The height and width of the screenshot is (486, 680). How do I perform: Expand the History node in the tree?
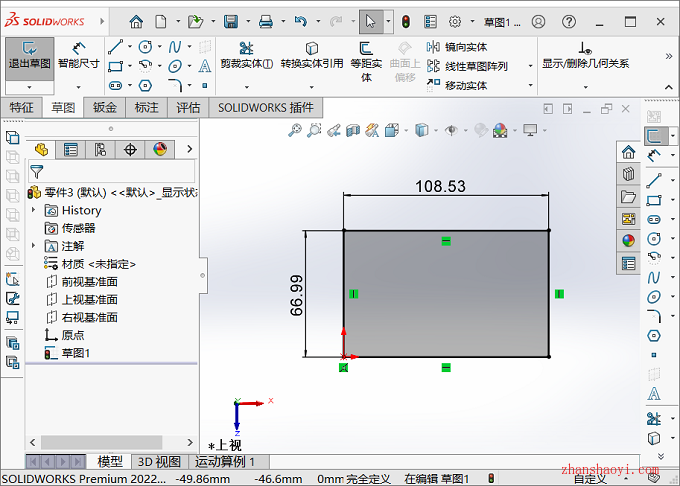(33, 210)
